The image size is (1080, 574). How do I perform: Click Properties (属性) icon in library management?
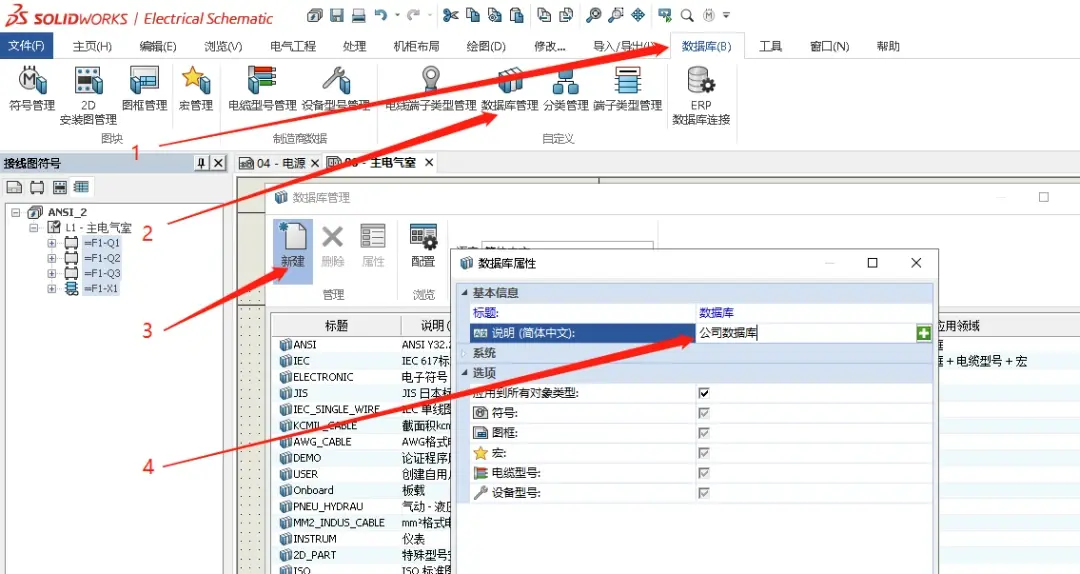(x=373, y=246)
